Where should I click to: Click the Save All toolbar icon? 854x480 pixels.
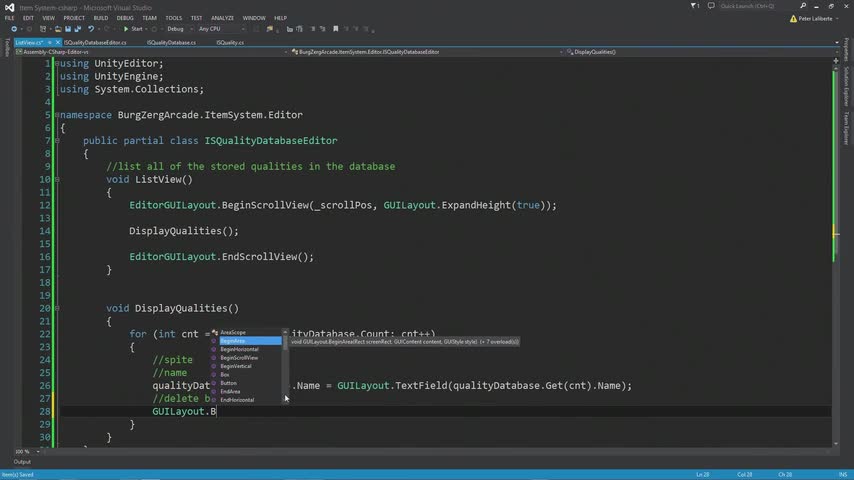tap(78, 29)
